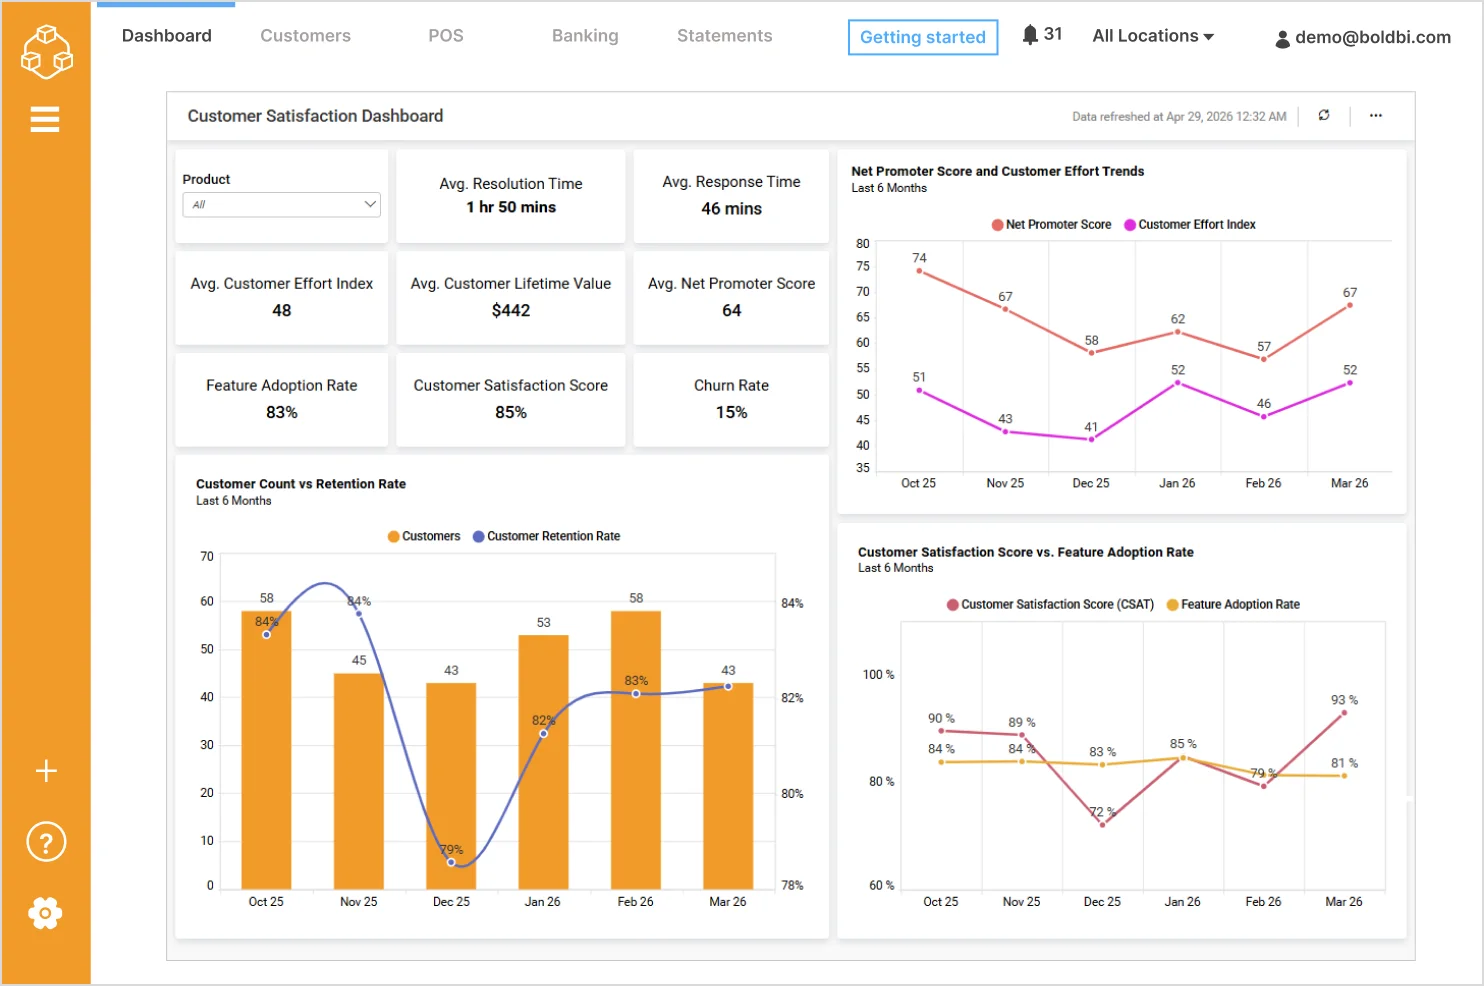Click the CSAT data point labeled 93 %

(x=1344, y=712)
